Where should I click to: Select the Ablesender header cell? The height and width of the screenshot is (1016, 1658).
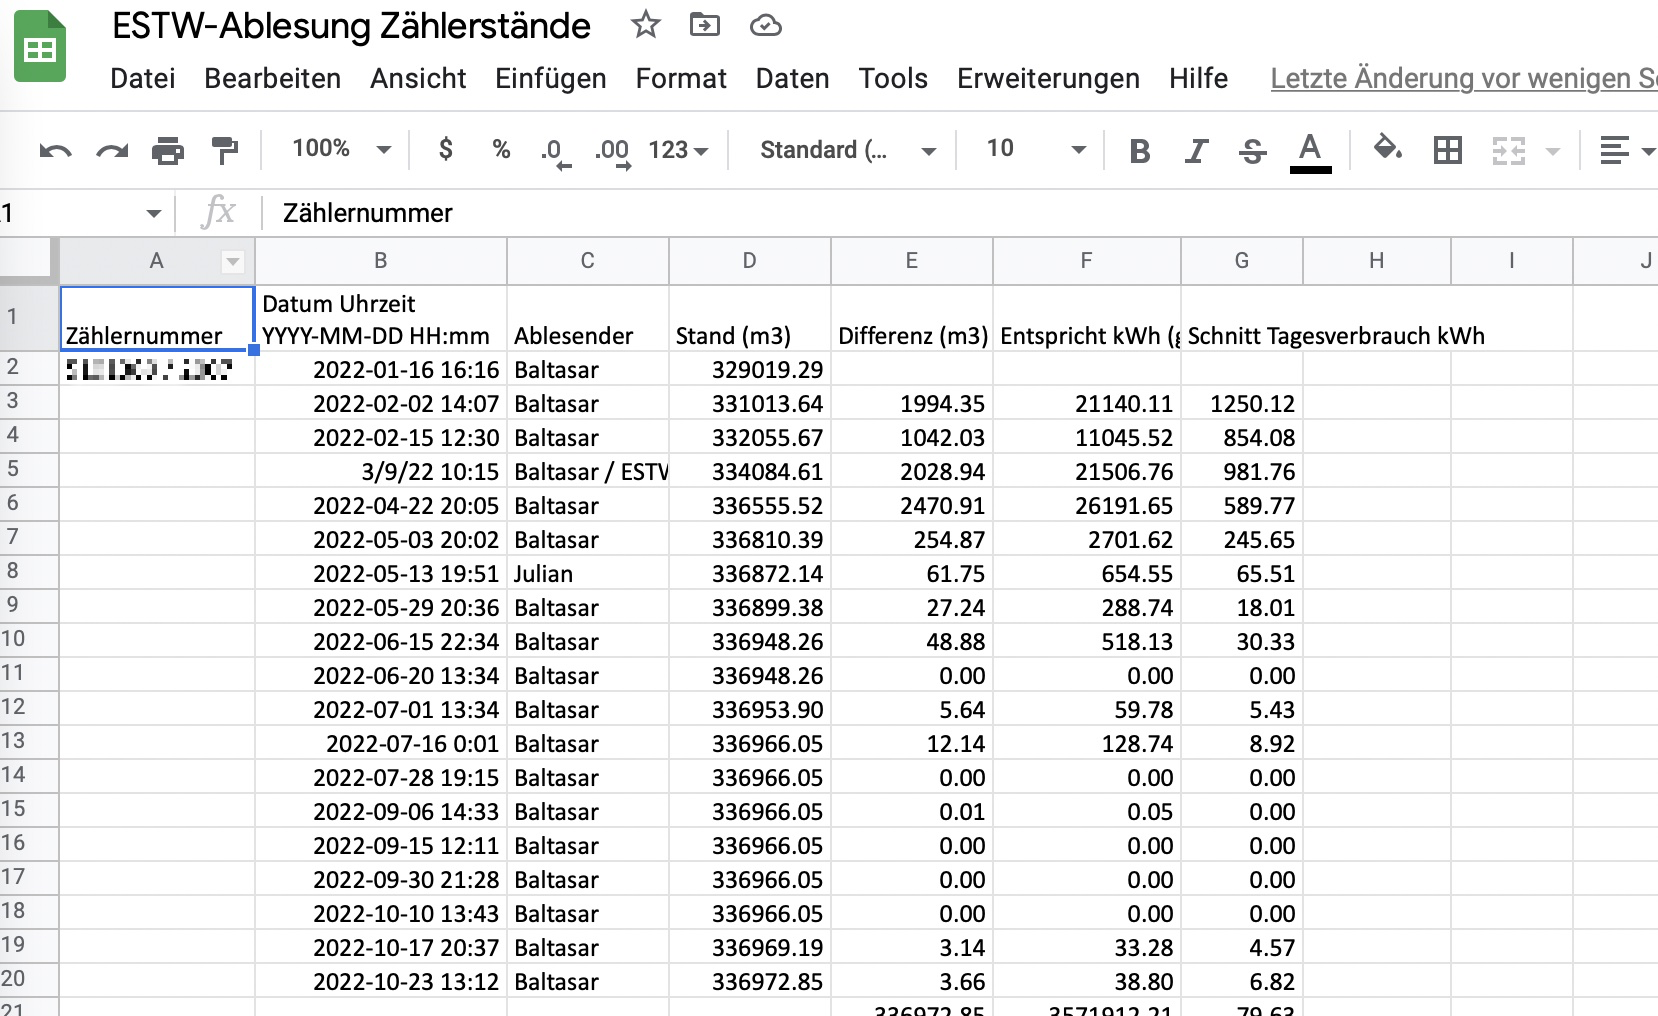tap(588, 318)
